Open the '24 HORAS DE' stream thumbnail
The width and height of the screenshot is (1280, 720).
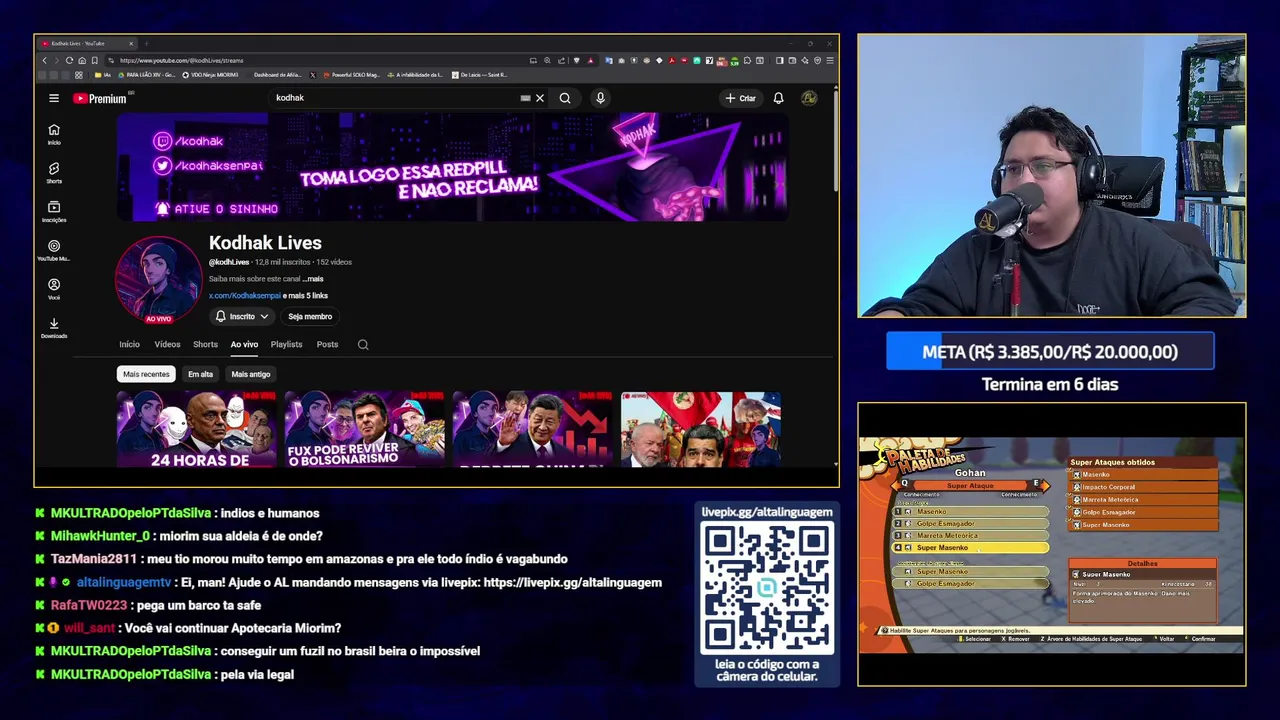pos(196,429)
